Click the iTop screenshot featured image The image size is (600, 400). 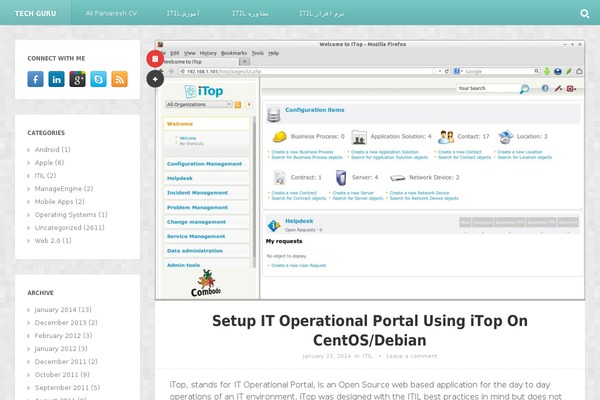[370, 170]
